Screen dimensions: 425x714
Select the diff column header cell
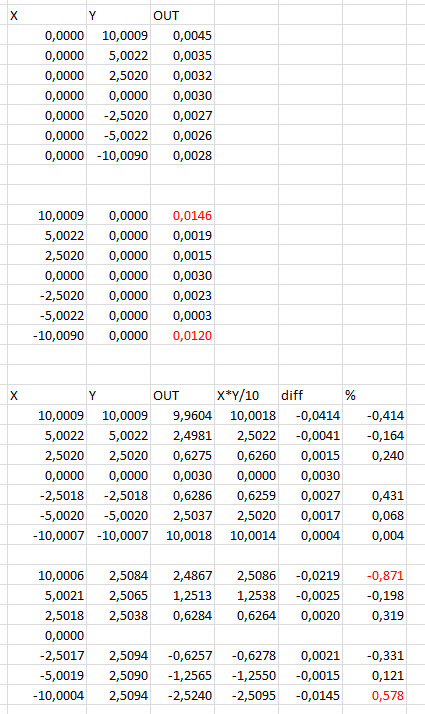tap(310, 395)
